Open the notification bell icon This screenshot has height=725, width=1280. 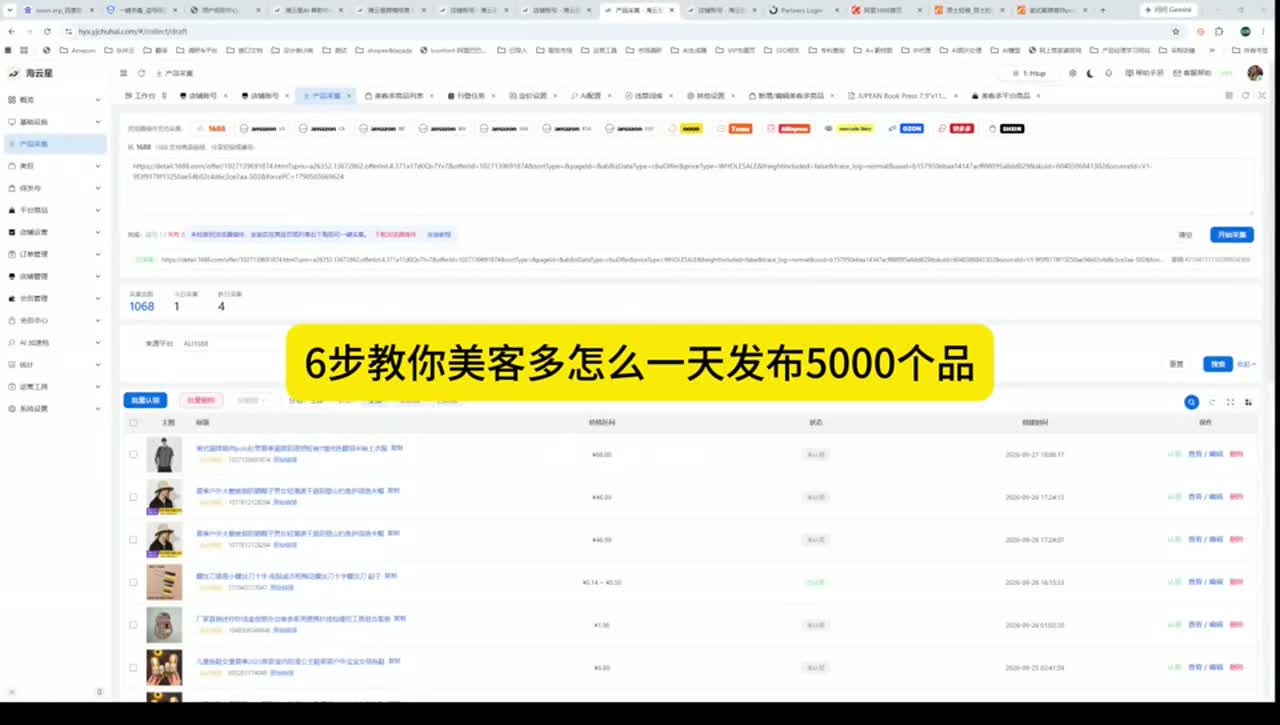1108,73
